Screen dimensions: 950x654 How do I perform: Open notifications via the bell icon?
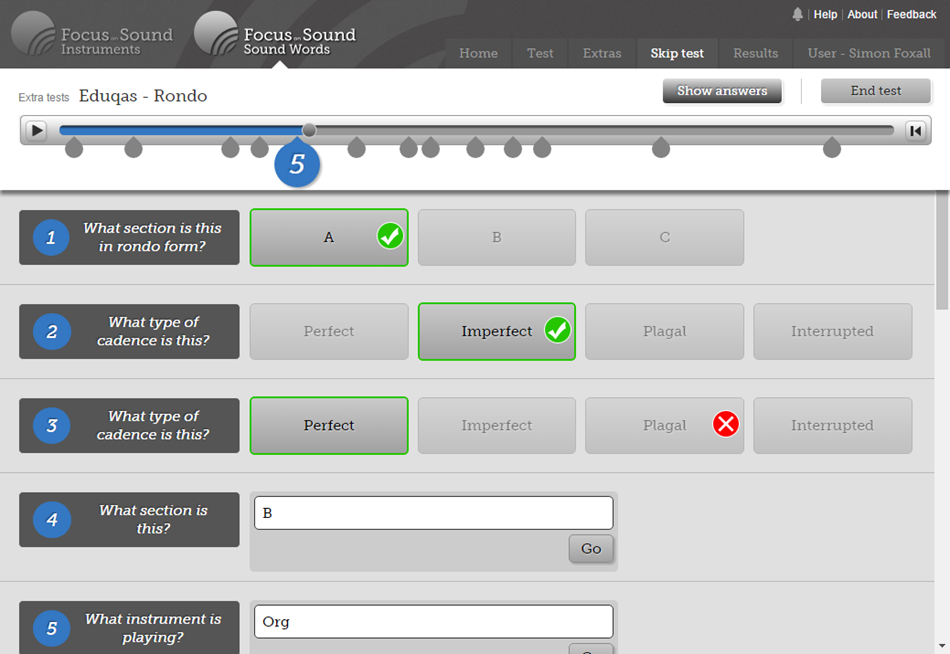797,14
